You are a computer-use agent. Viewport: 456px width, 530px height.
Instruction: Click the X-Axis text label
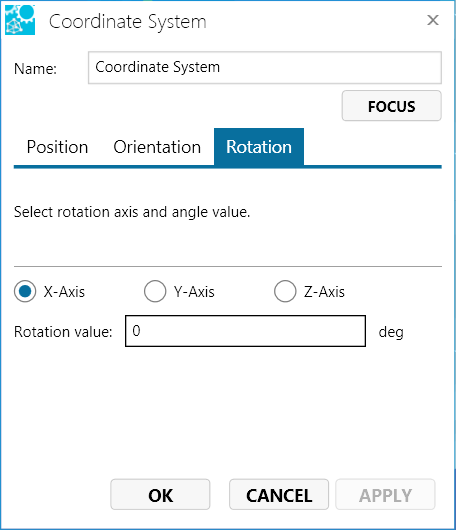[x=64, y=291]
